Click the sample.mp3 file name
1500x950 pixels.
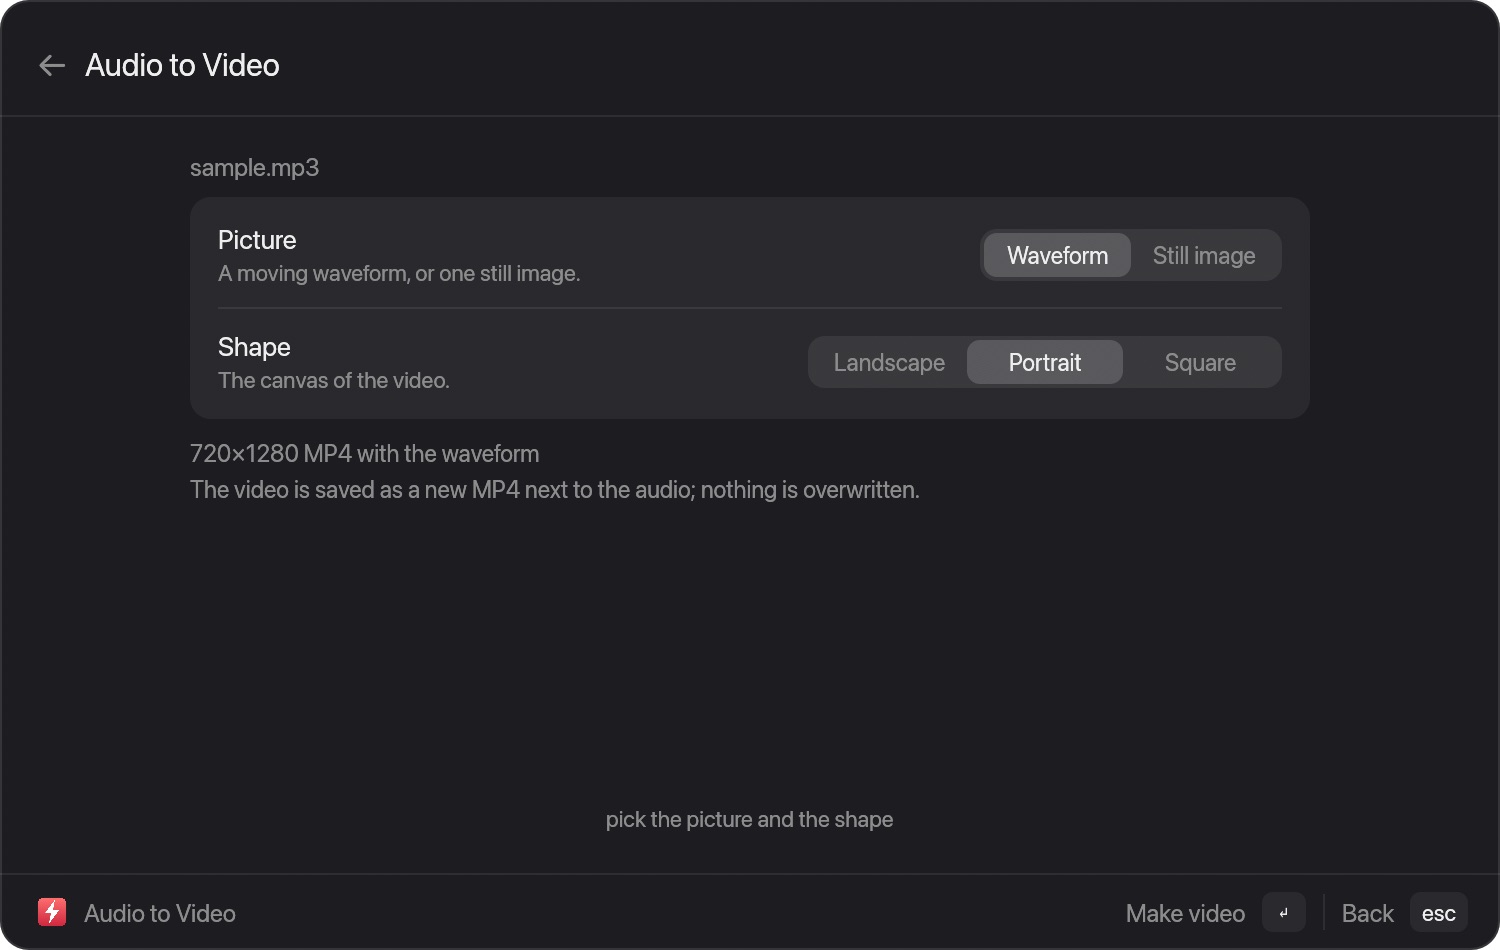pos(255,167)
